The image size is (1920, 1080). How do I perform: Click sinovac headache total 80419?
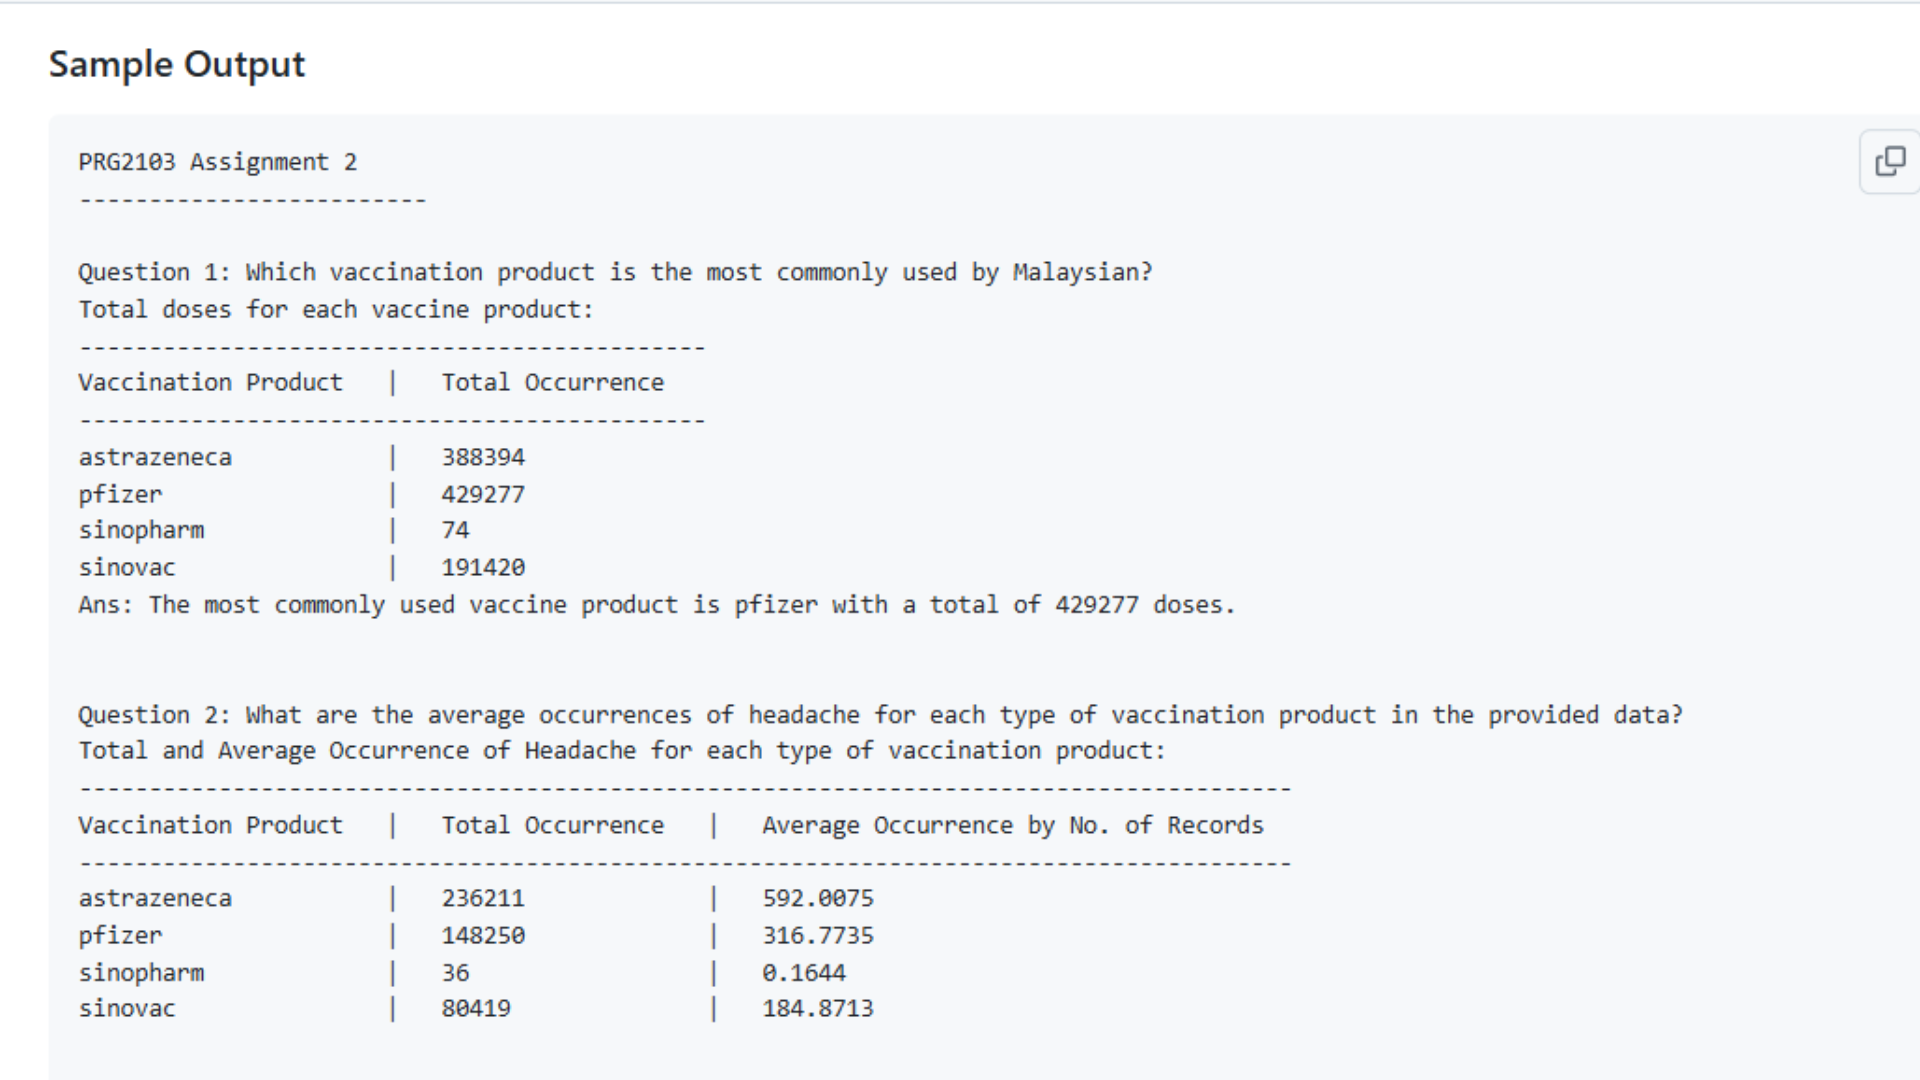(x=476, y=1008)
